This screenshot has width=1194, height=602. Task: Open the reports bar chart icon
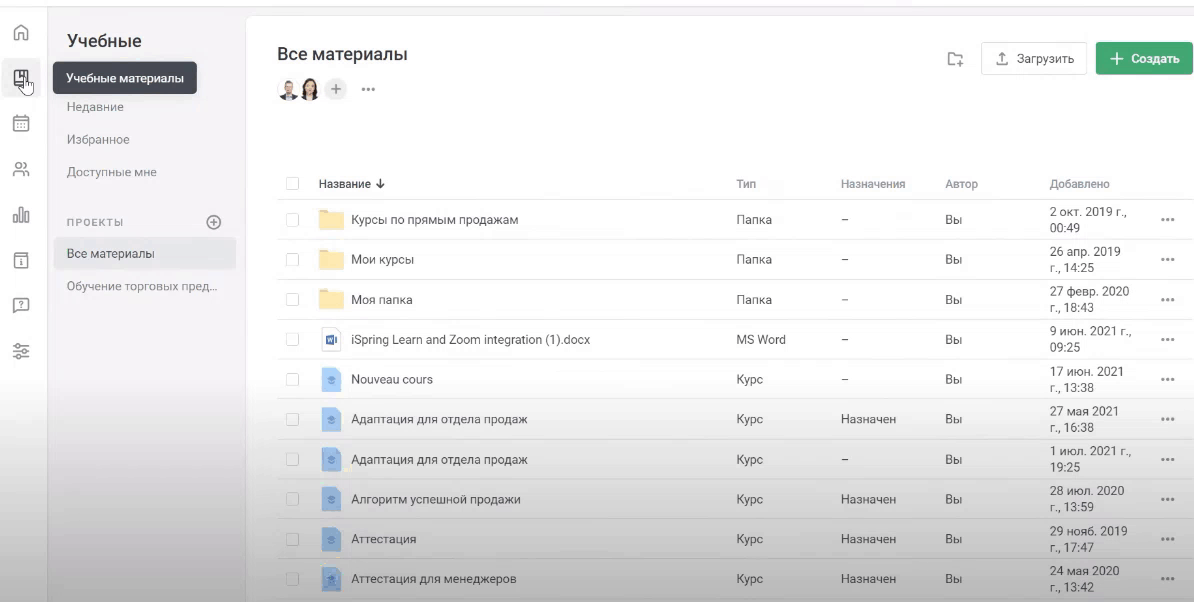[x=20, y=214]
